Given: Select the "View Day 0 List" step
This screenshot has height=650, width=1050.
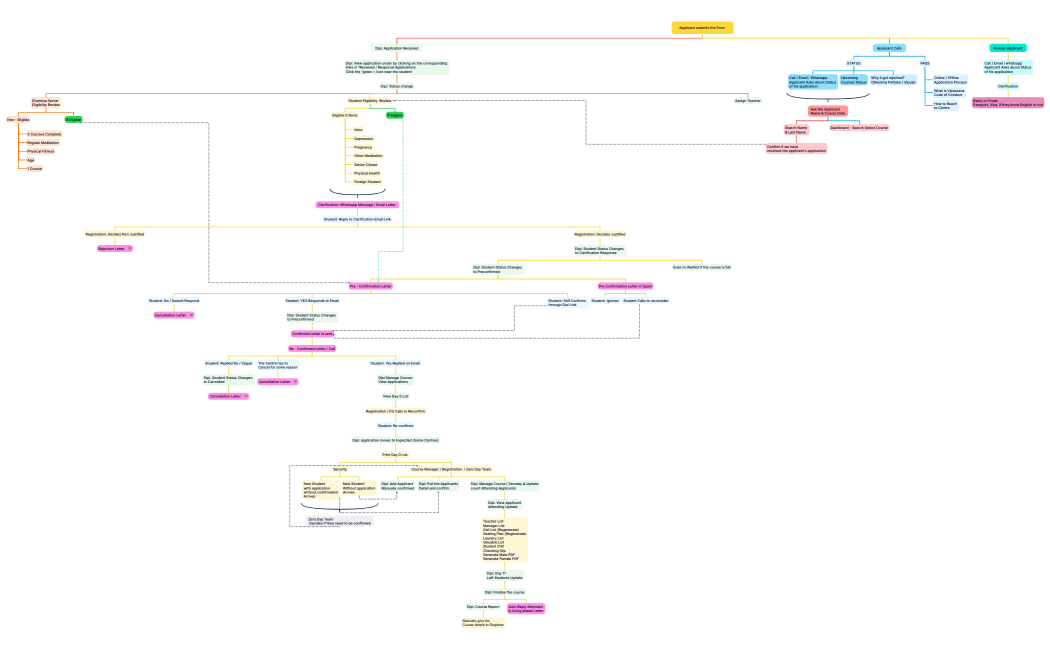Looking at the screenshot, I should pos(395,396).
